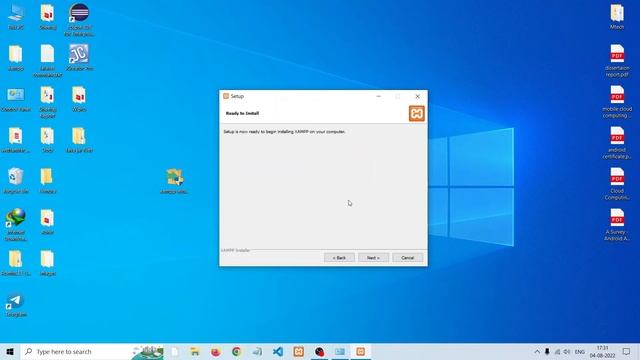Screen dimensions: 640x360
Task: Open the notification center
Action: coord(626,351)
